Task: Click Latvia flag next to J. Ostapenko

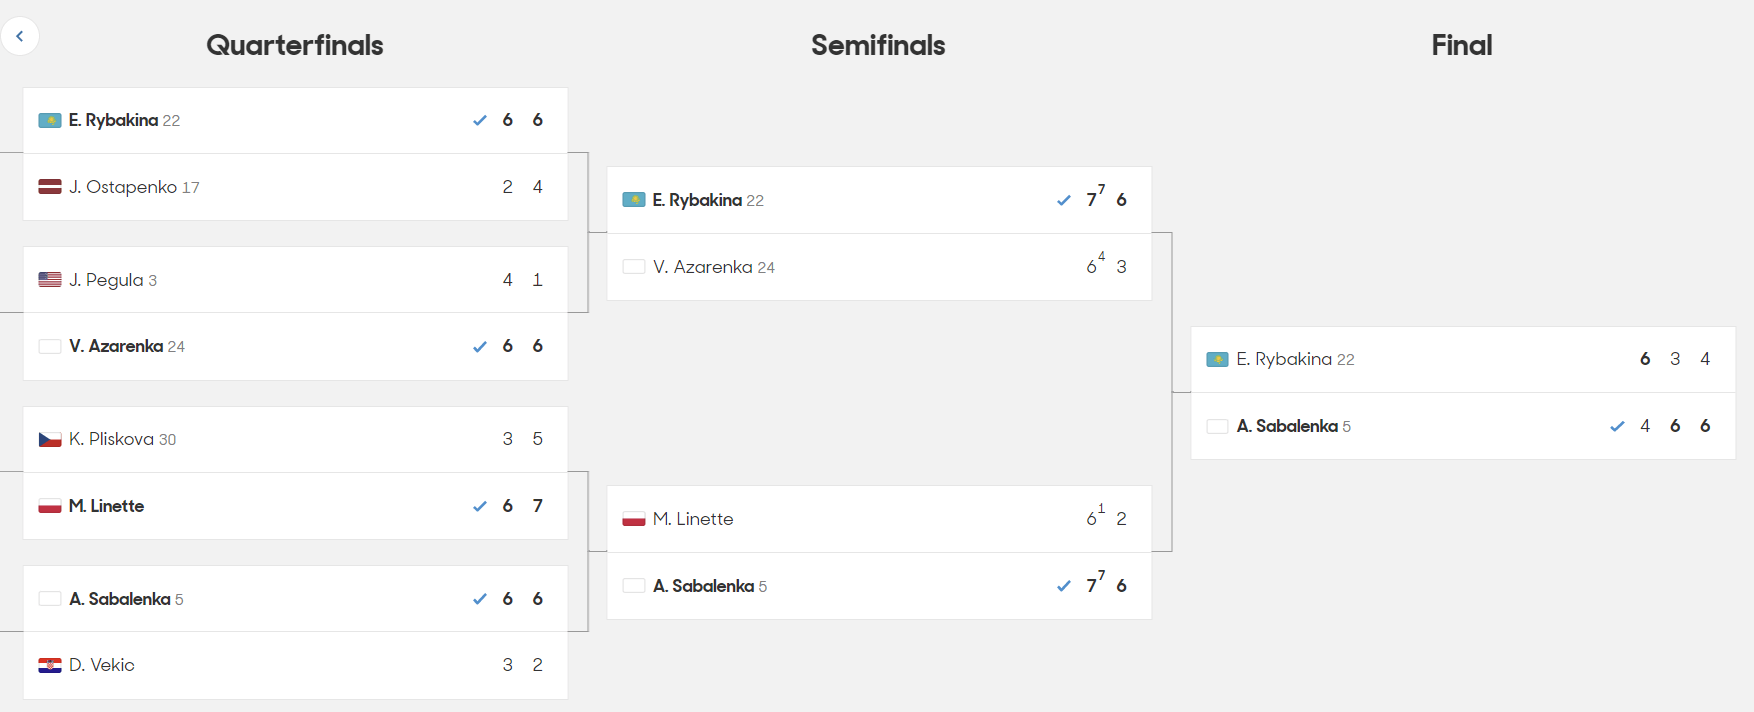Action: click(x=50, y=187)
